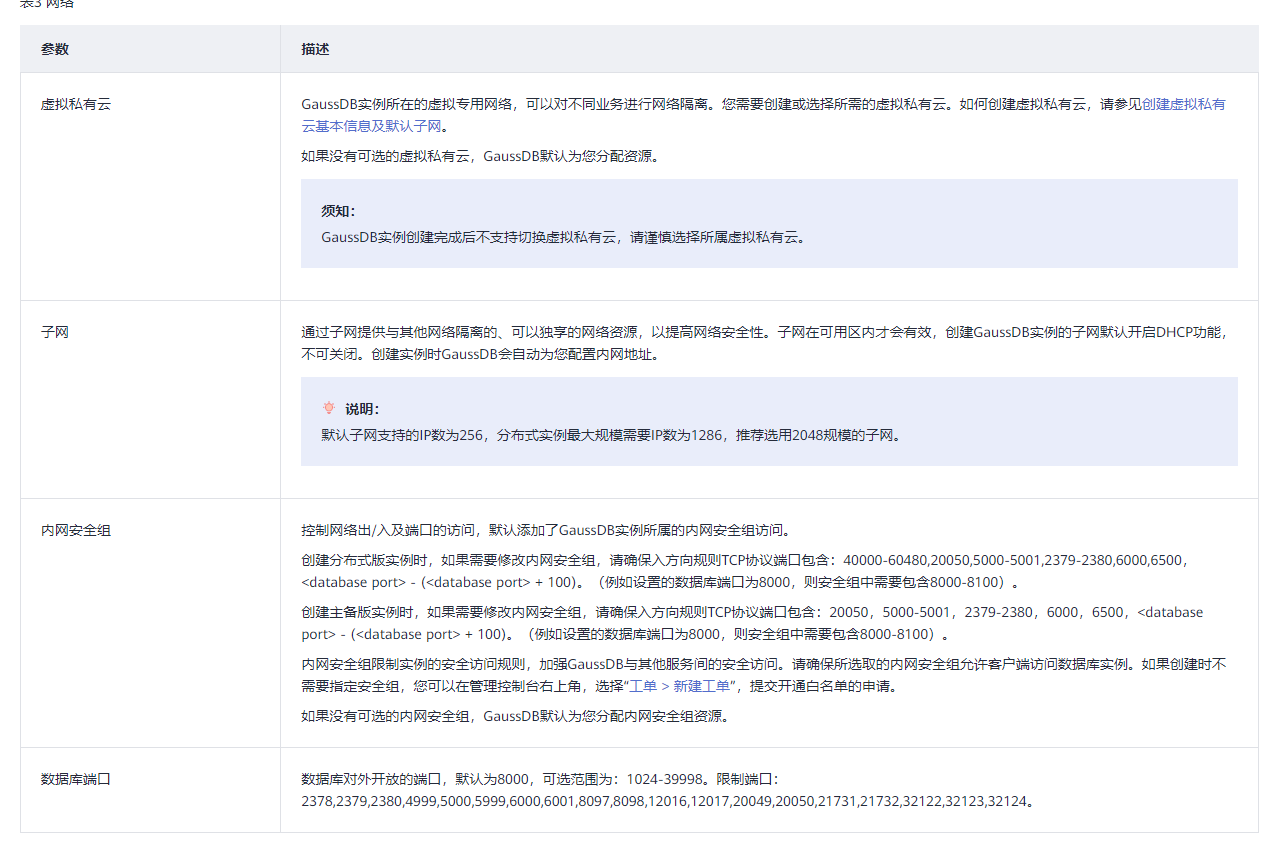Screen dimensions: 1281x841
Task: Select the 子网 parameter cell
Action: 150,400
